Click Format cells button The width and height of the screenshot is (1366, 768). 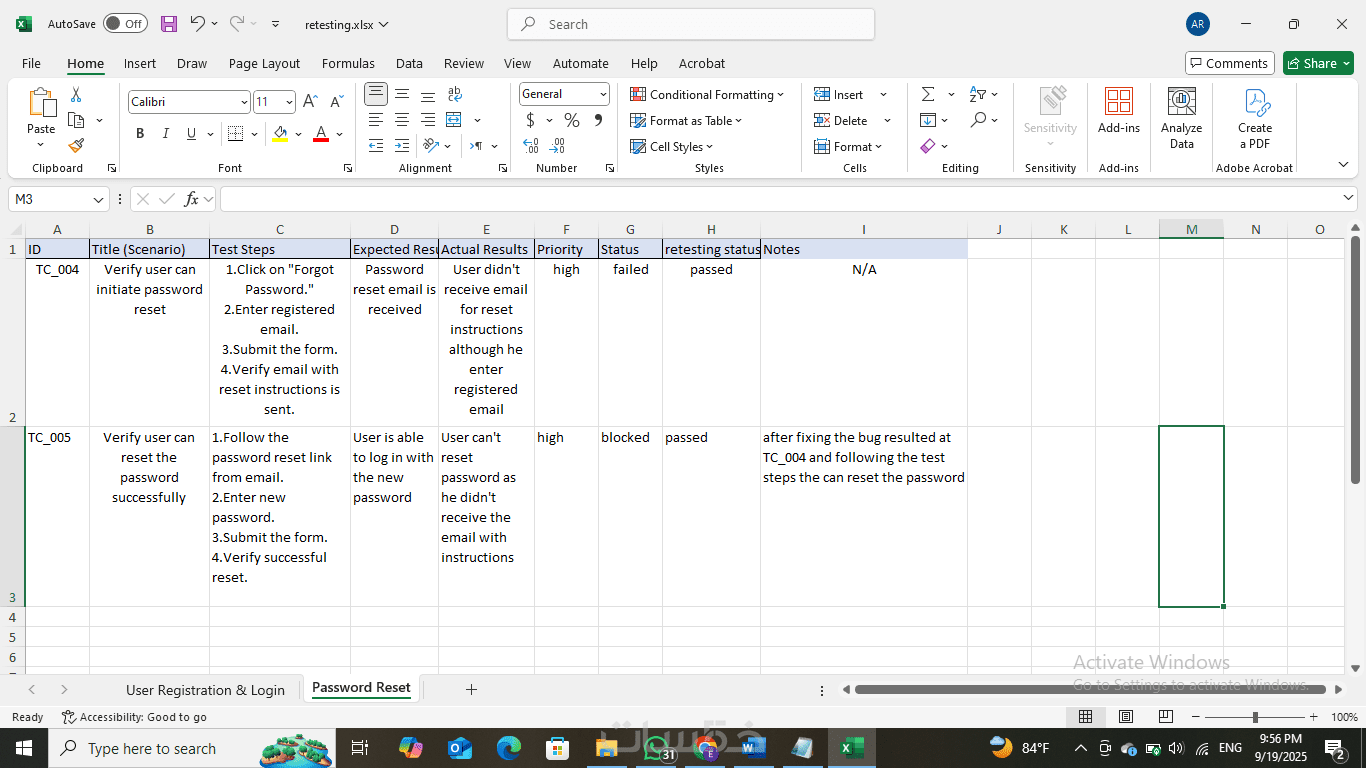849,146
